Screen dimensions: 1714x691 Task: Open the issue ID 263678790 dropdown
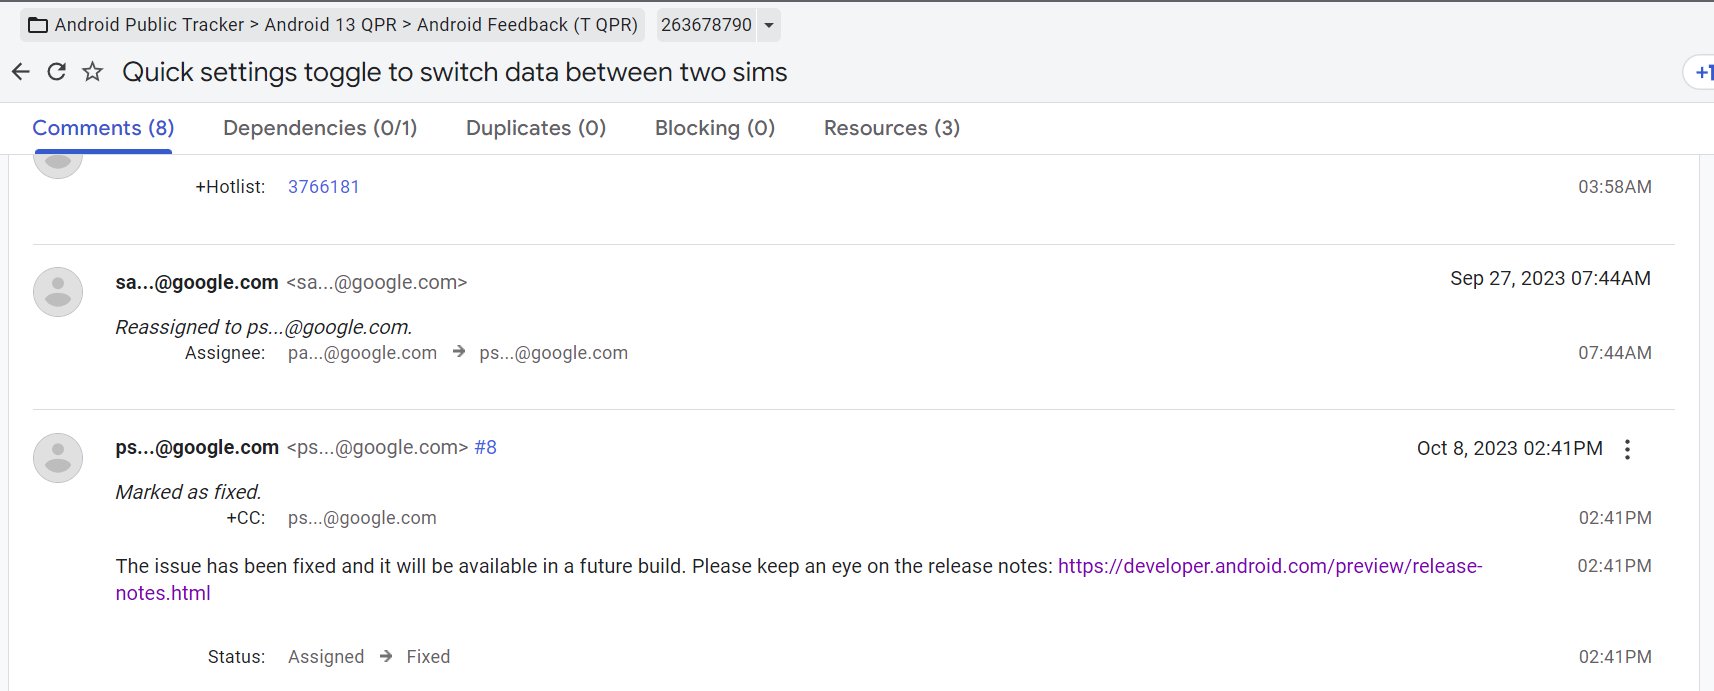[769, 25]
